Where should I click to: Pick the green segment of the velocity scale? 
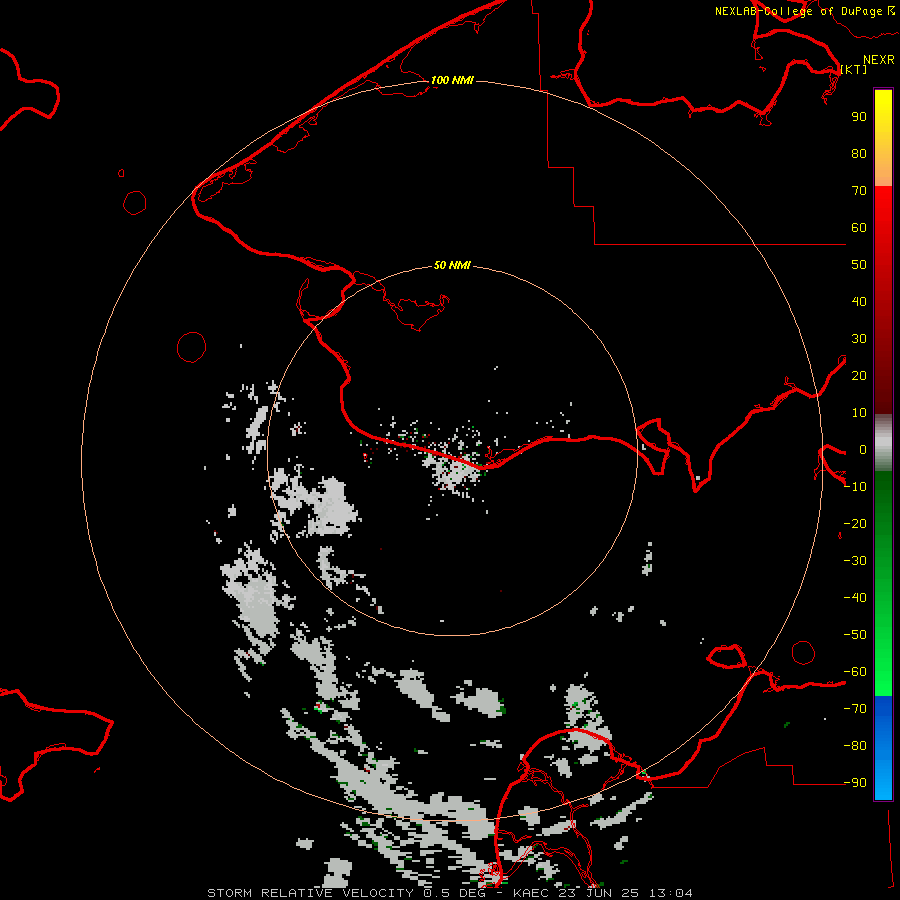pos(883,584)
